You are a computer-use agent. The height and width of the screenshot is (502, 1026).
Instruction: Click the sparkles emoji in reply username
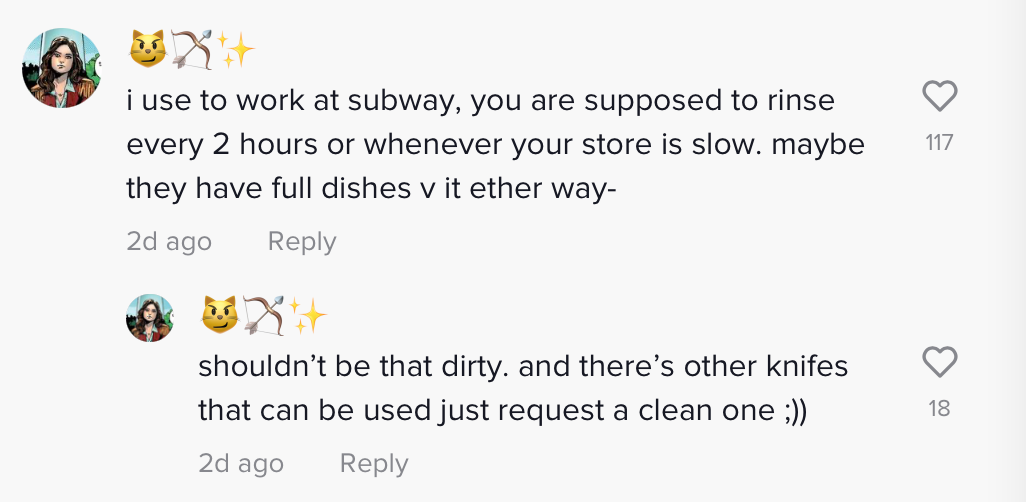[x=308, y=315]
